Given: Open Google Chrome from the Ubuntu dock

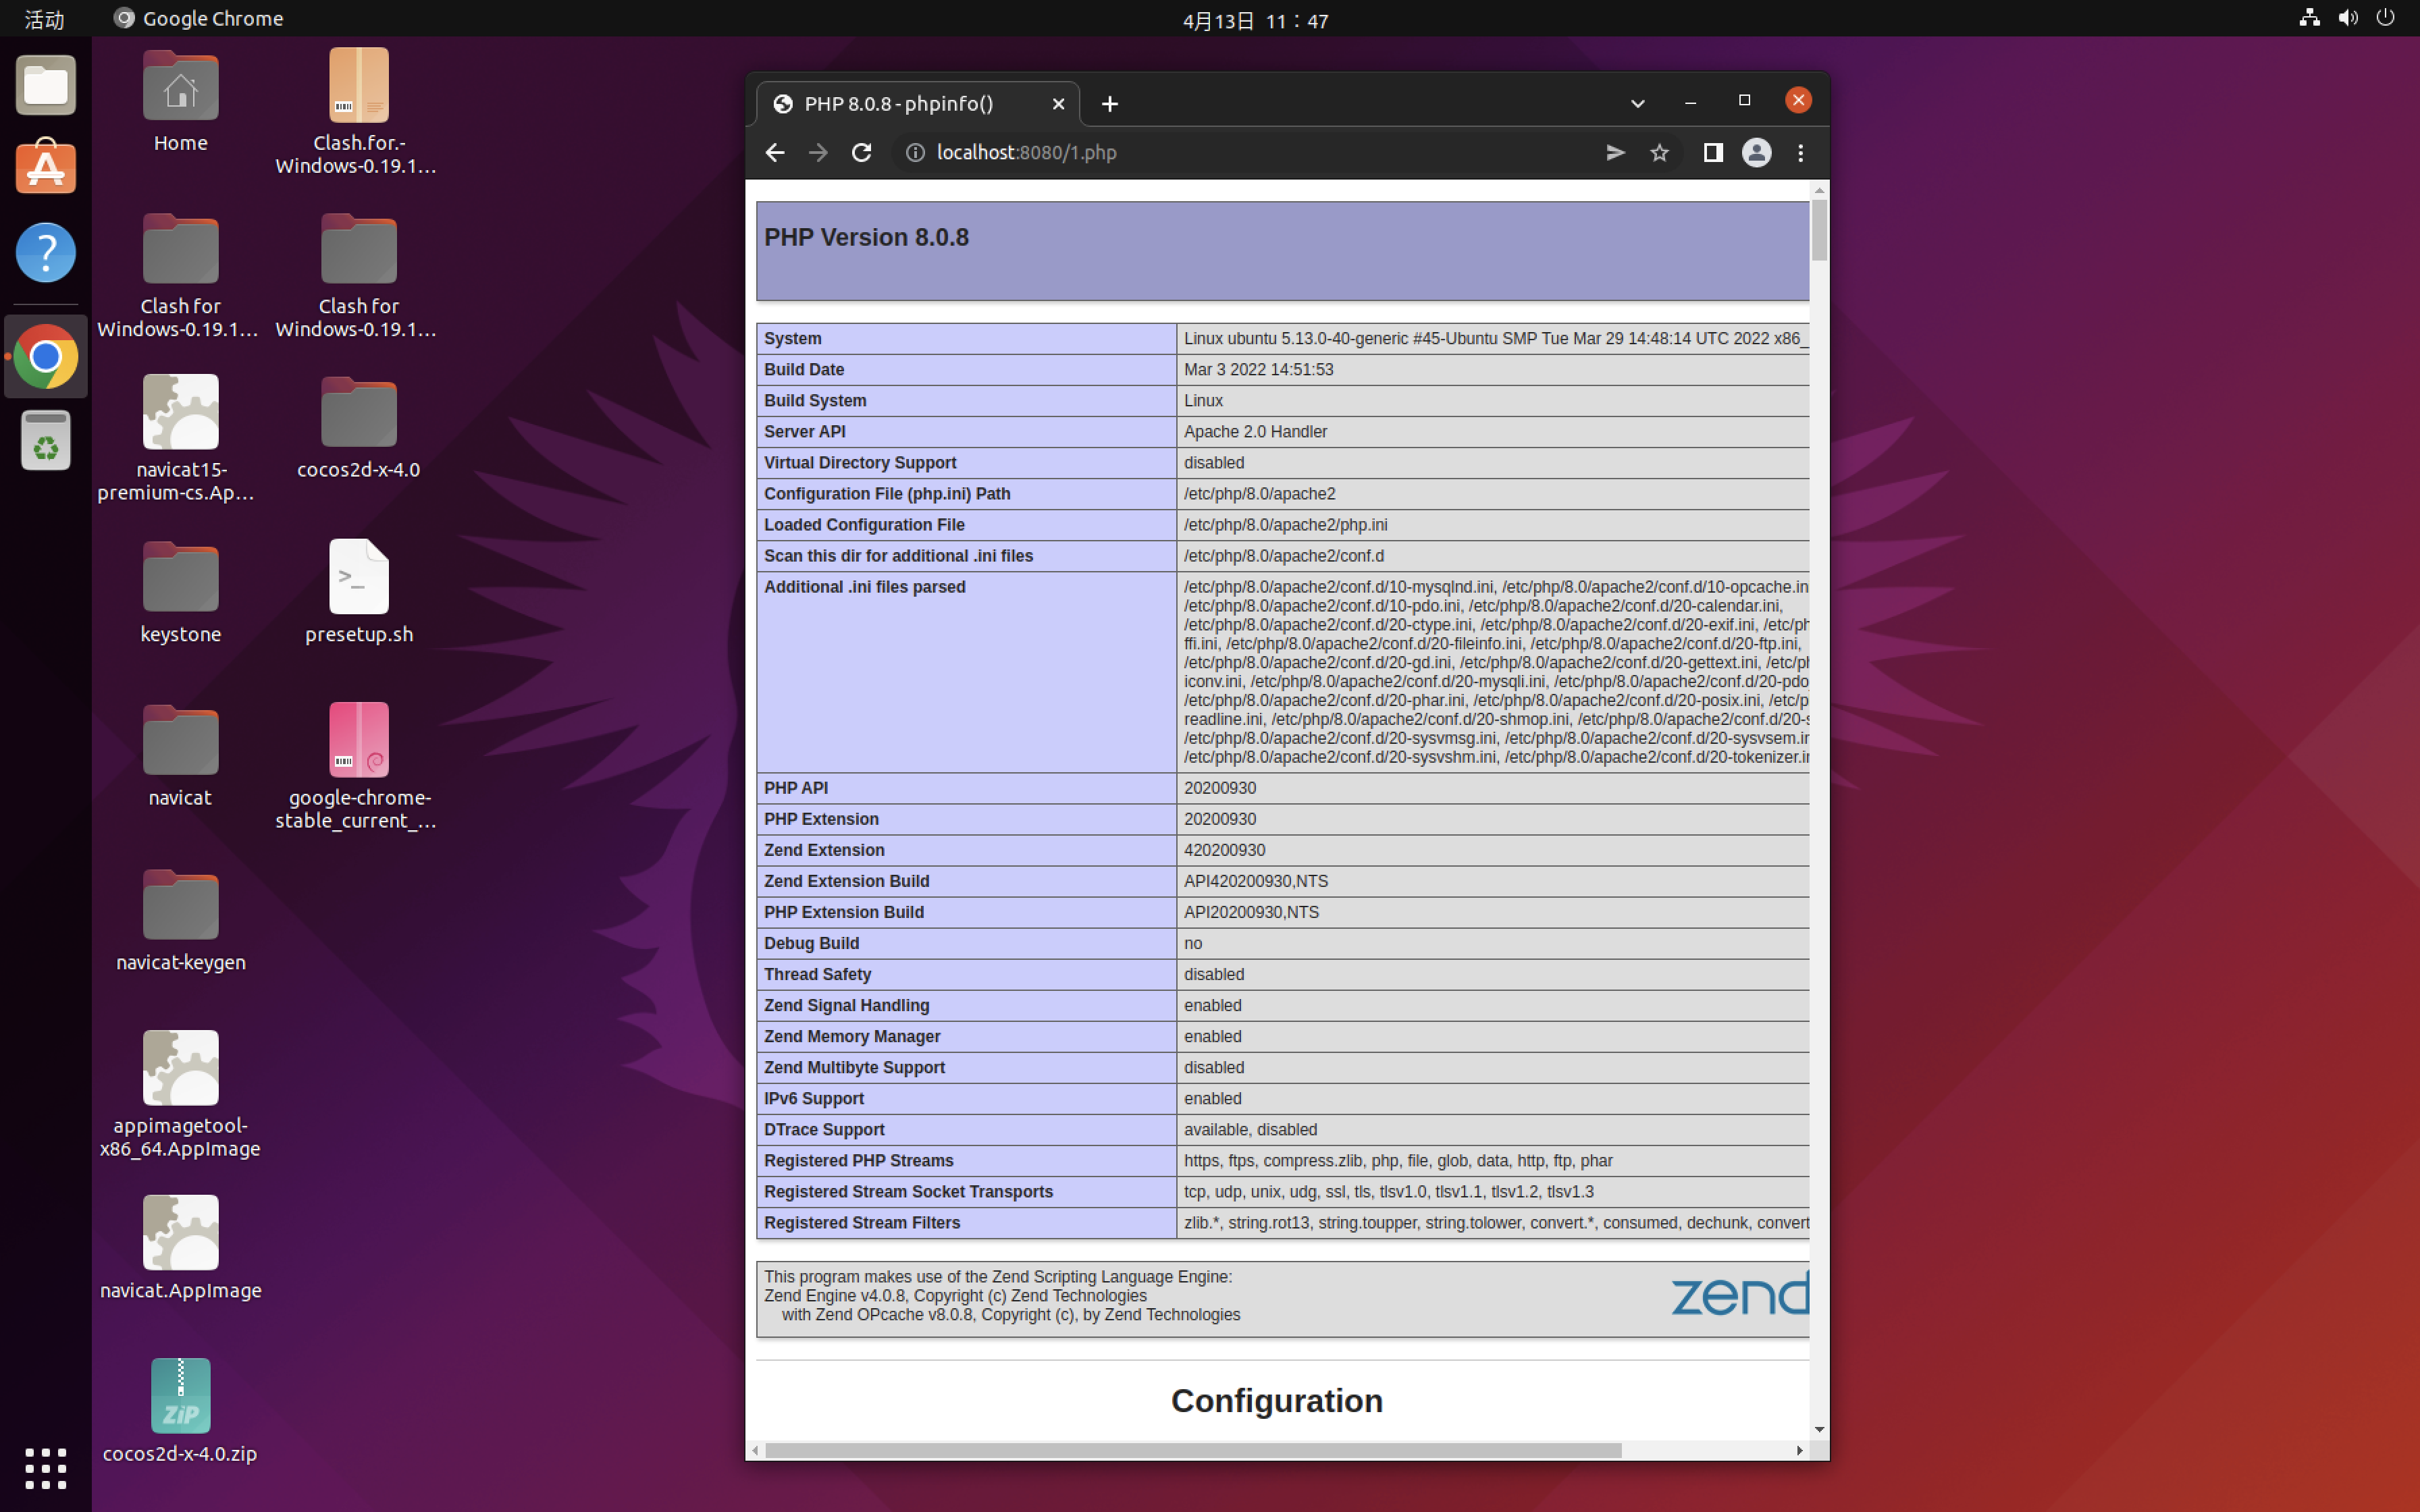Looking at the screenshot, I should (45, 355).
